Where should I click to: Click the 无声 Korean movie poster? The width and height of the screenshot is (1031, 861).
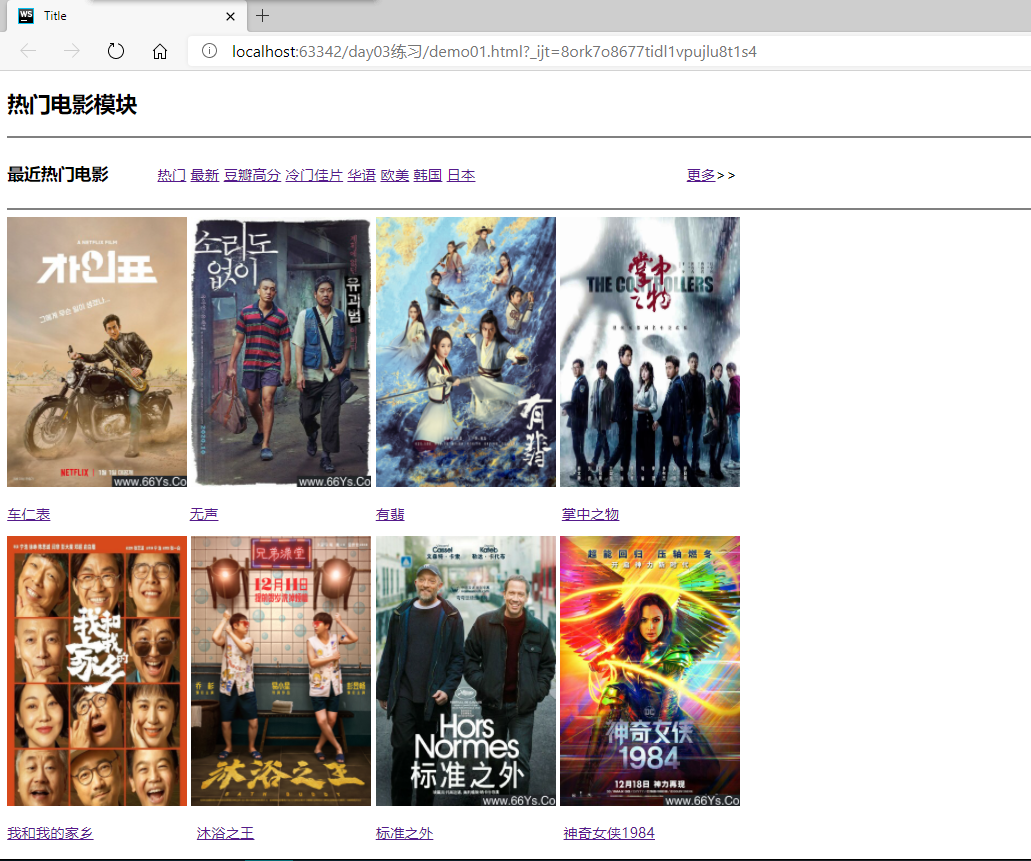281,352
